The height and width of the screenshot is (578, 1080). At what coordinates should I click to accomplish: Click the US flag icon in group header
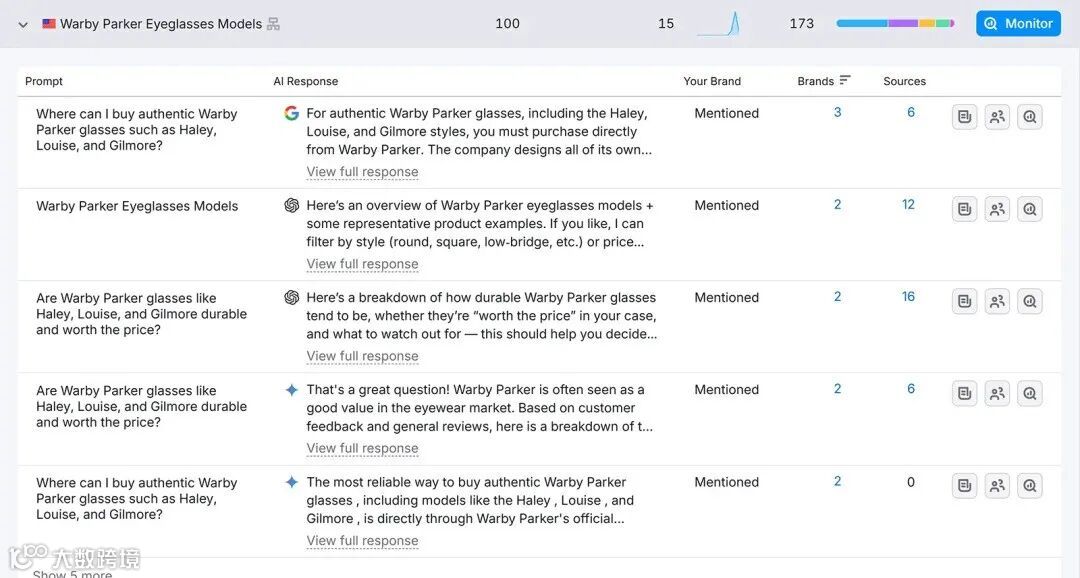click(x=49, y=23)
